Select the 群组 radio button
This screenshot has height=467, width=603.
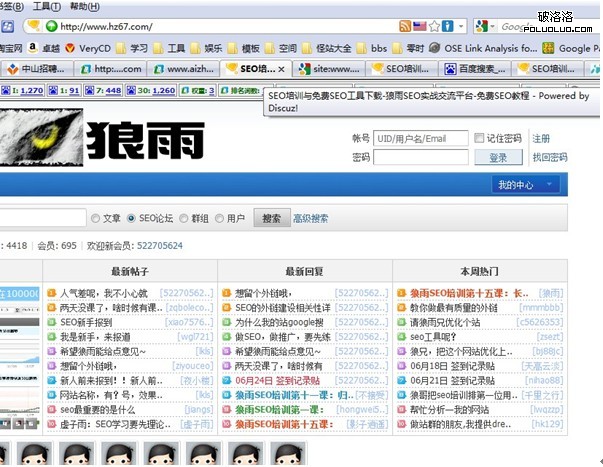[184, 218]
